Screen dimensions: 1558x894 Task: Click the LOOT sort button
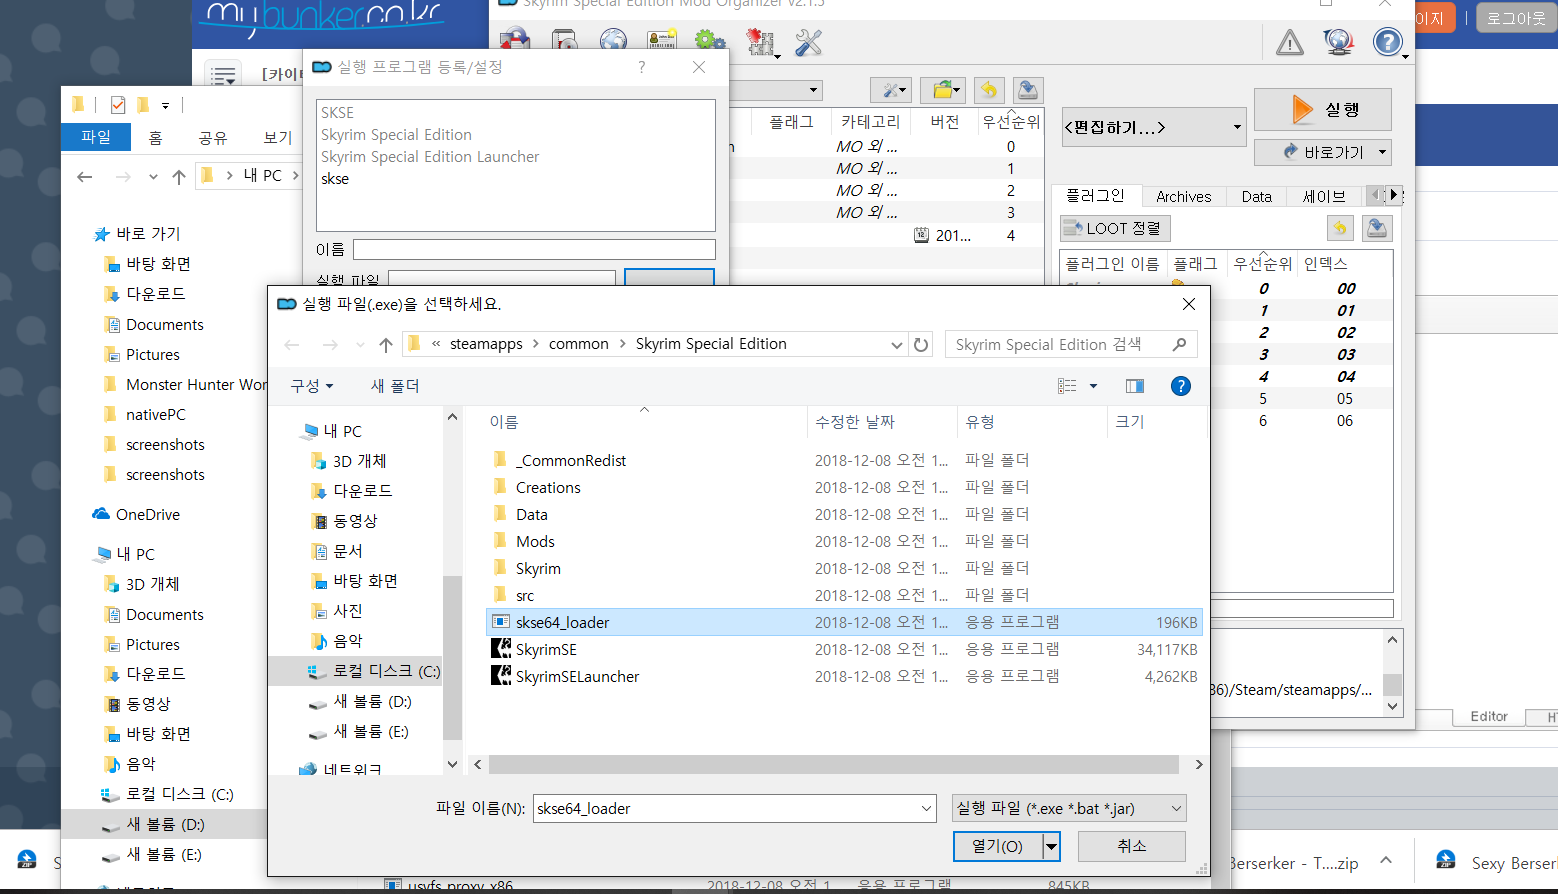(x=1114, y=228)
